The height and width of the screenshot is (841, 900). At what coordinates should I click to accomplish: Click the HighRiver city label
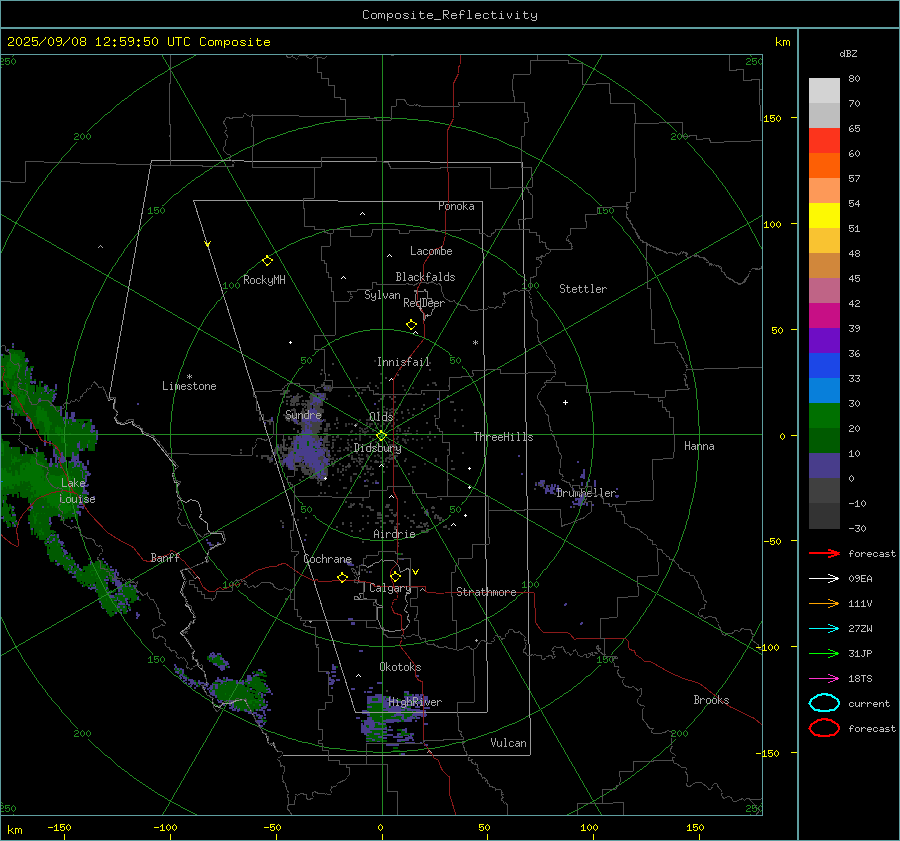point(415,702)
